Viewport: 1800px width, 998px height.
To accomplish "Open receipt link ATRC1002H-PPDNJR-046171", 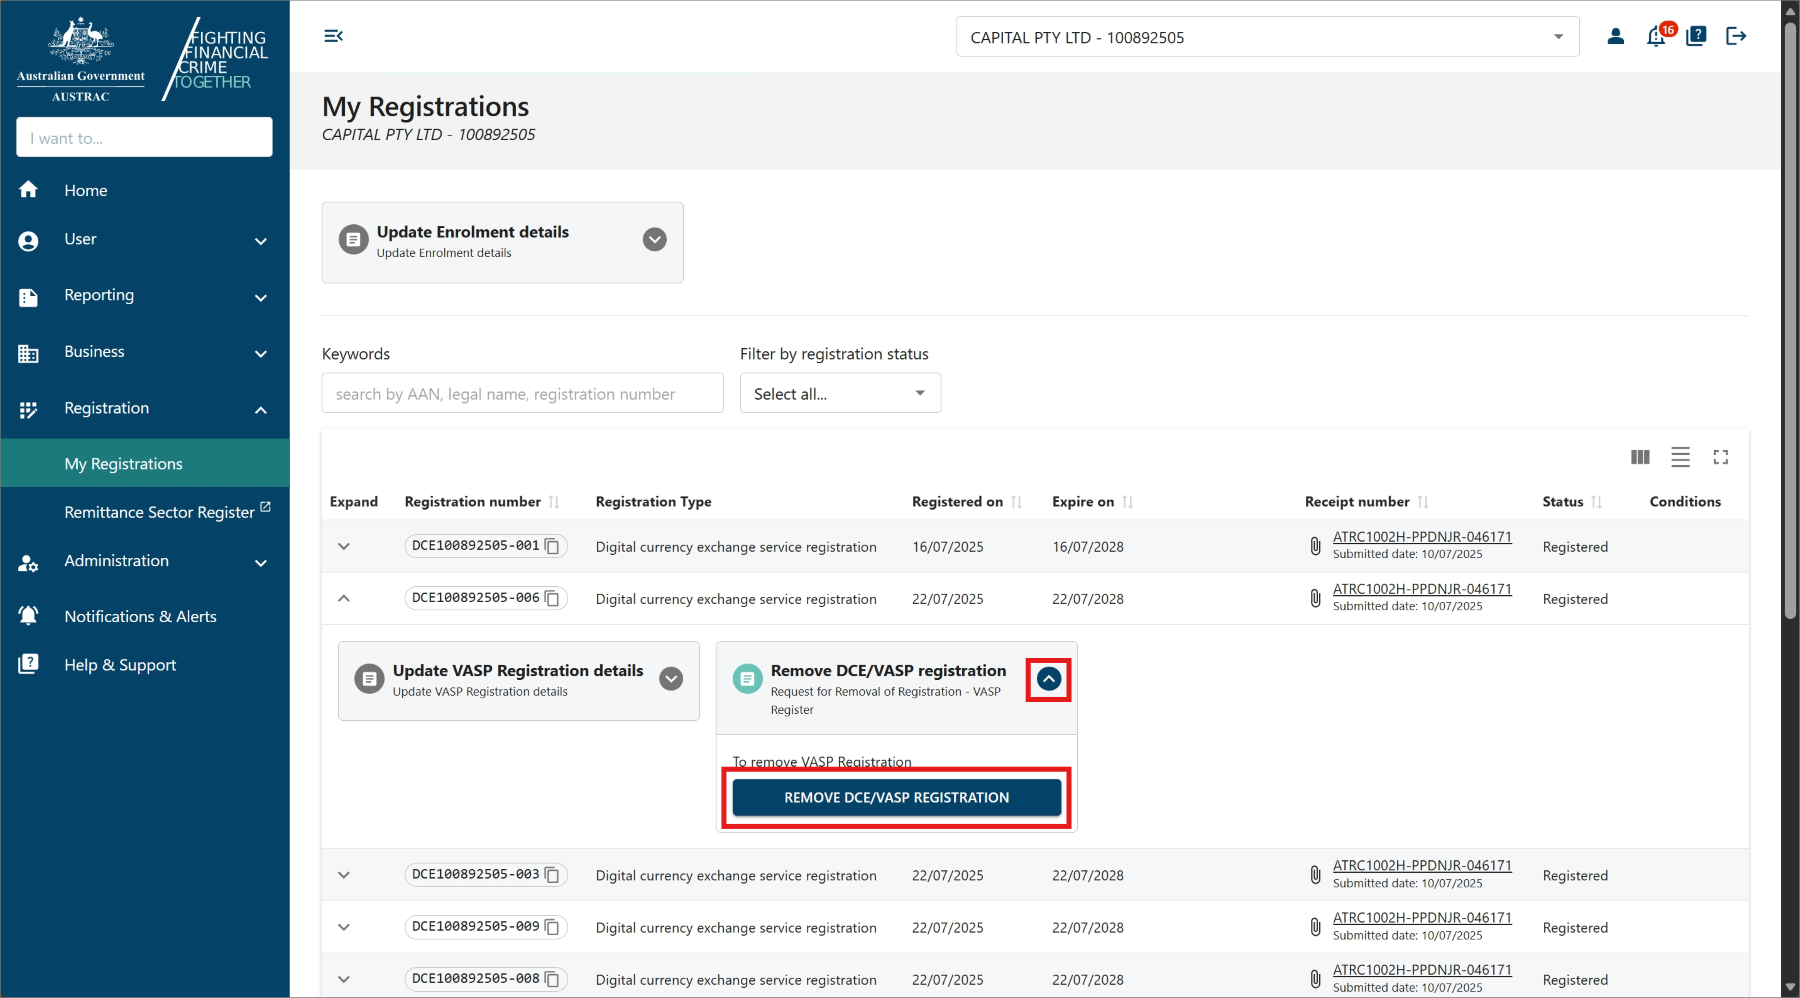I will [x=1422, y=536].
